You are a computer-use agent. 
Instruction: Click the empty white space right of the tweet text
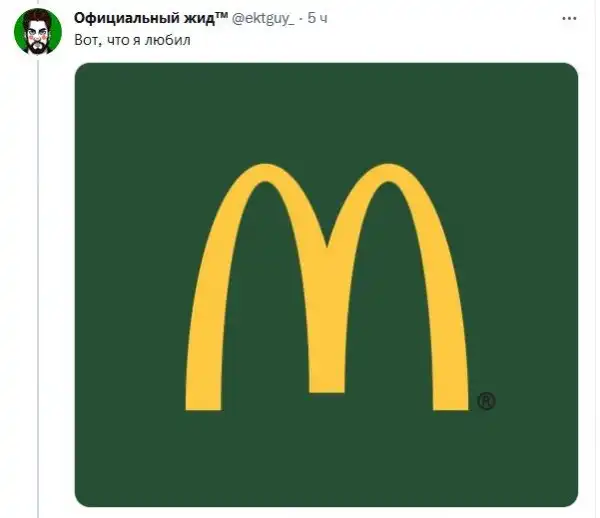[x=383, y=40]
